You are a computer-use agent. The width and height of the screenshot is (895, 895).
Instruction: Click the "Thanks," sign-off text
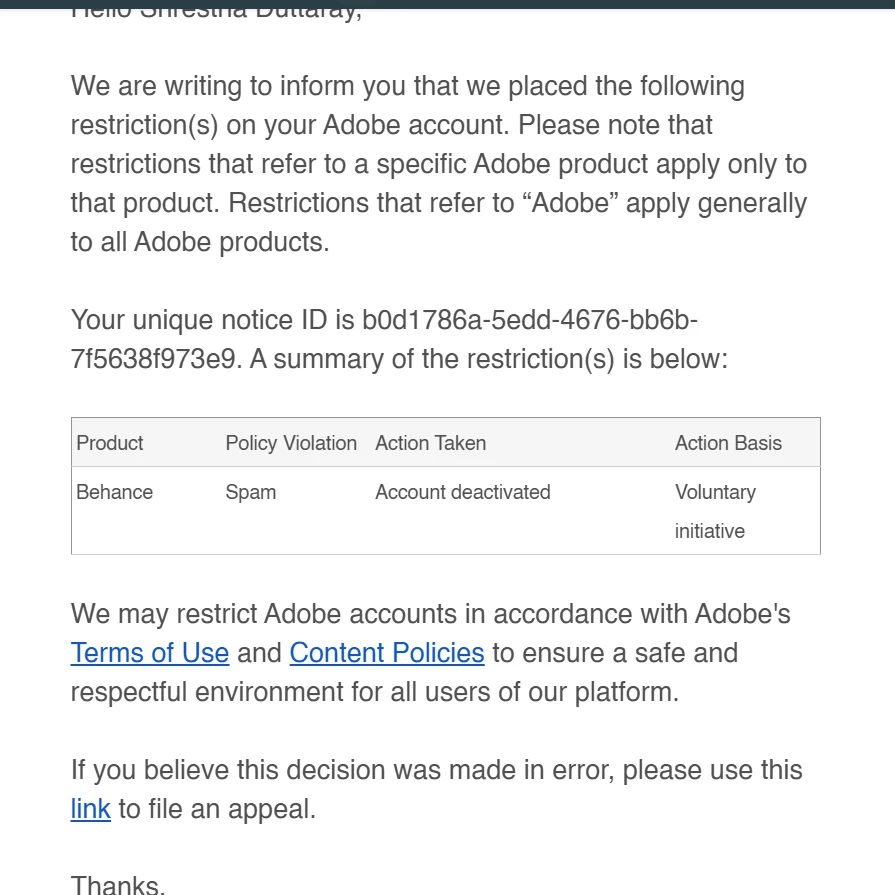[118, 884]
